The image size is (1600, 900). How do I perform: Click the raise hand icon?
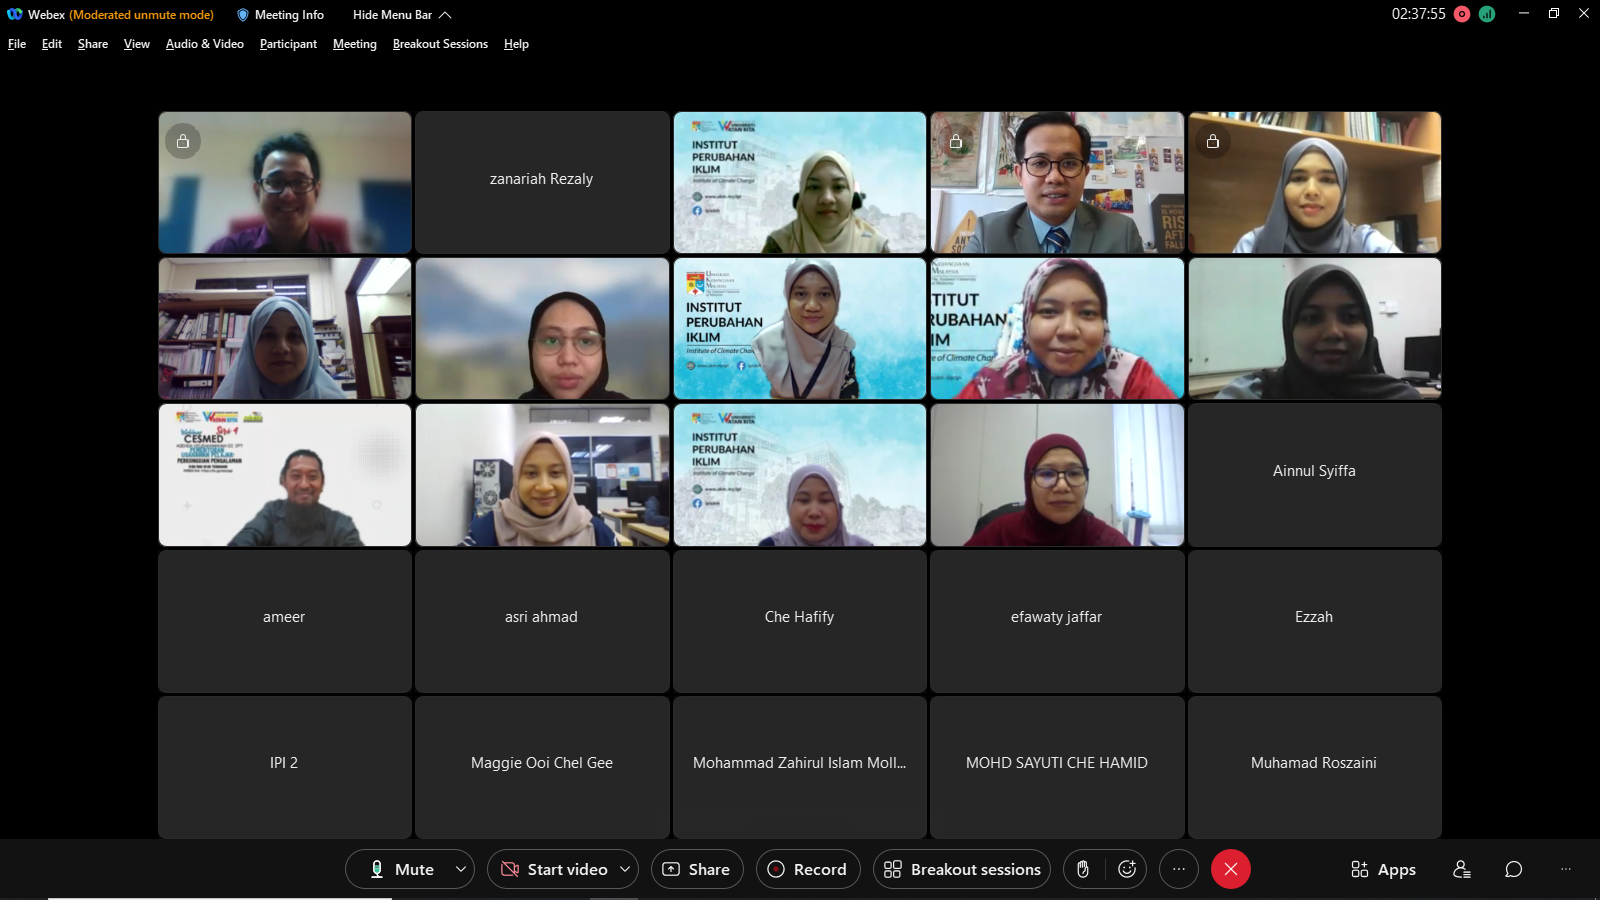1083,869
